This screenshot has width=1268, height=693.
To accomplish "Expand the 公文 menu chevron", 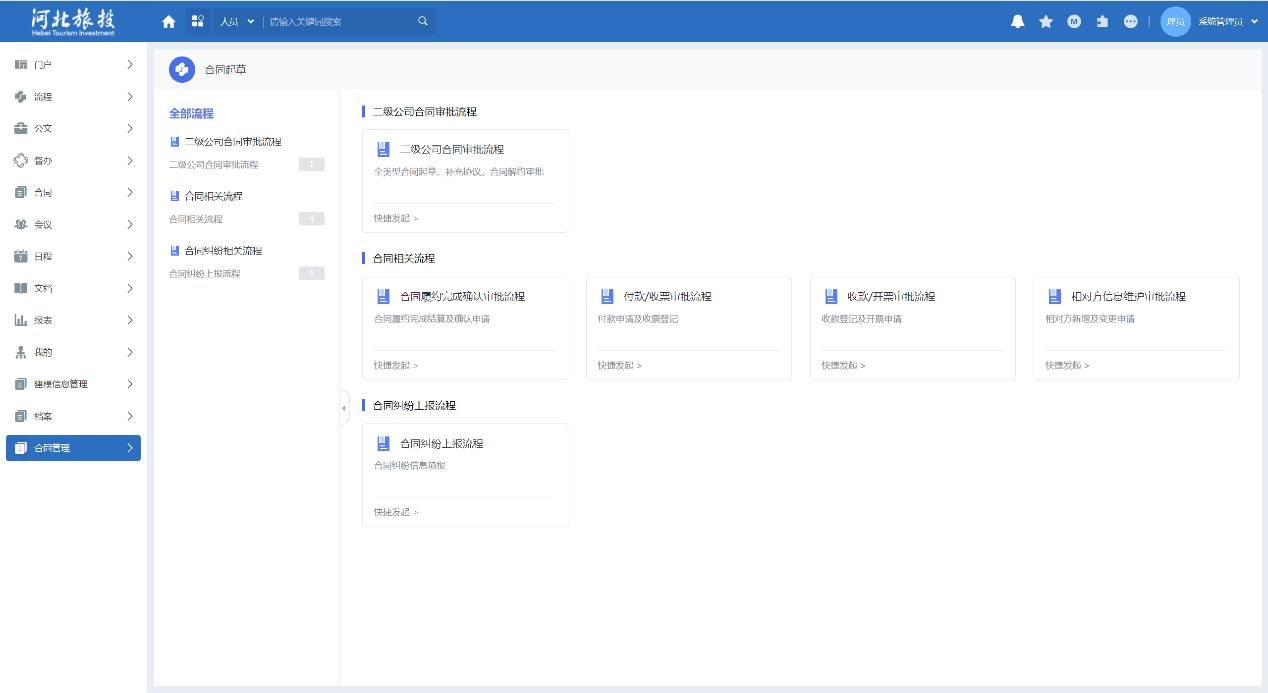I will pyautogui.click(x=130, y=129).
